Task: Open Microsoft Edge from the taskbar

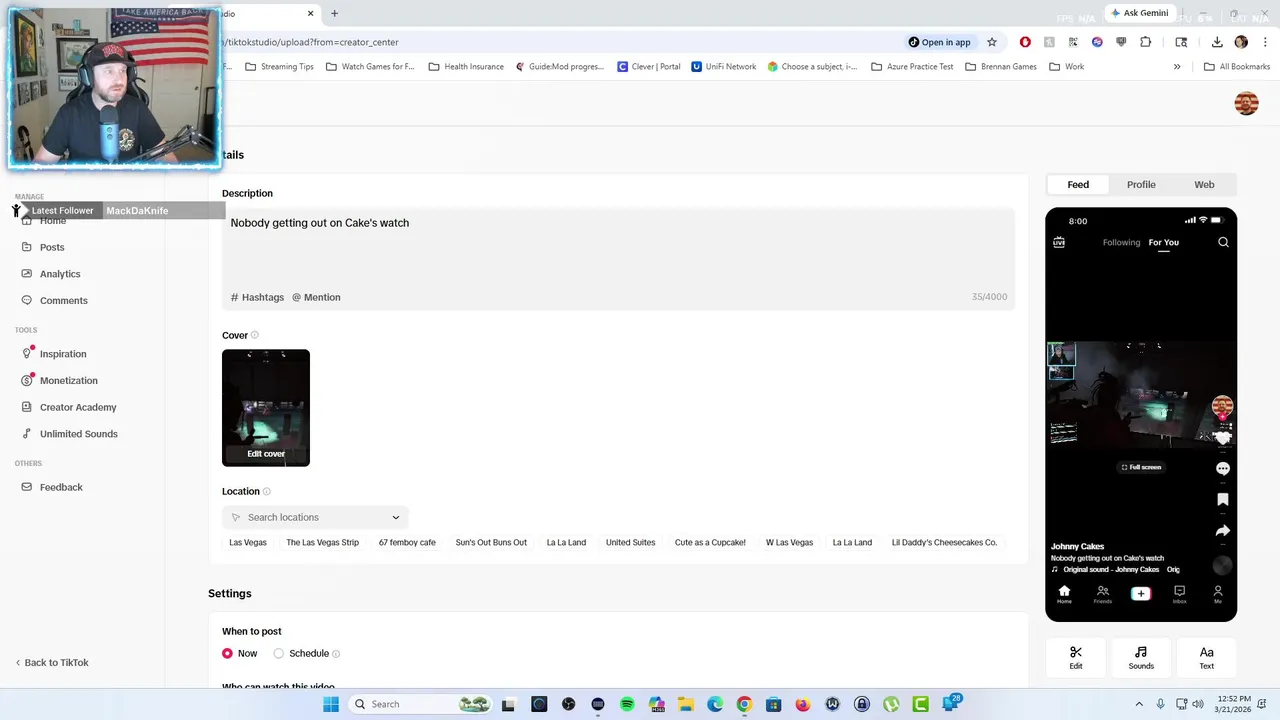Action: (x=715, y=704)
